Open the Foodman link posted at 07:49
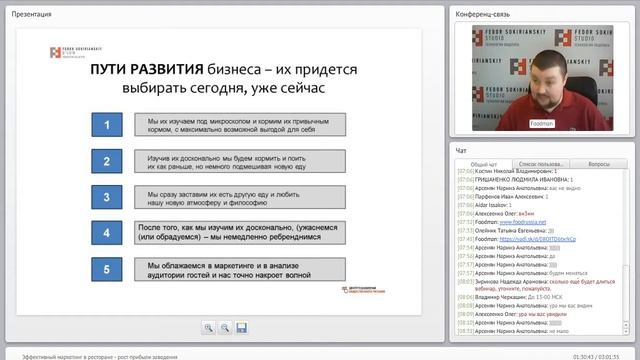The height and width of the screenshot is (360, 640). (x=538, y=239)
